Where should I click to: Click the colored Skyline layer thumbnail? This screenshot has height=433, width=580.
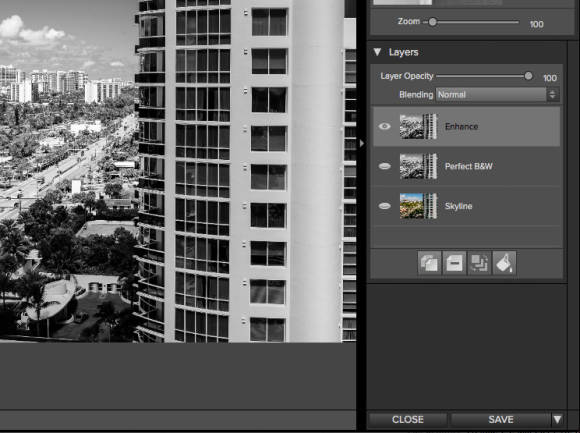pyautogui.click(x=418, y=206)
